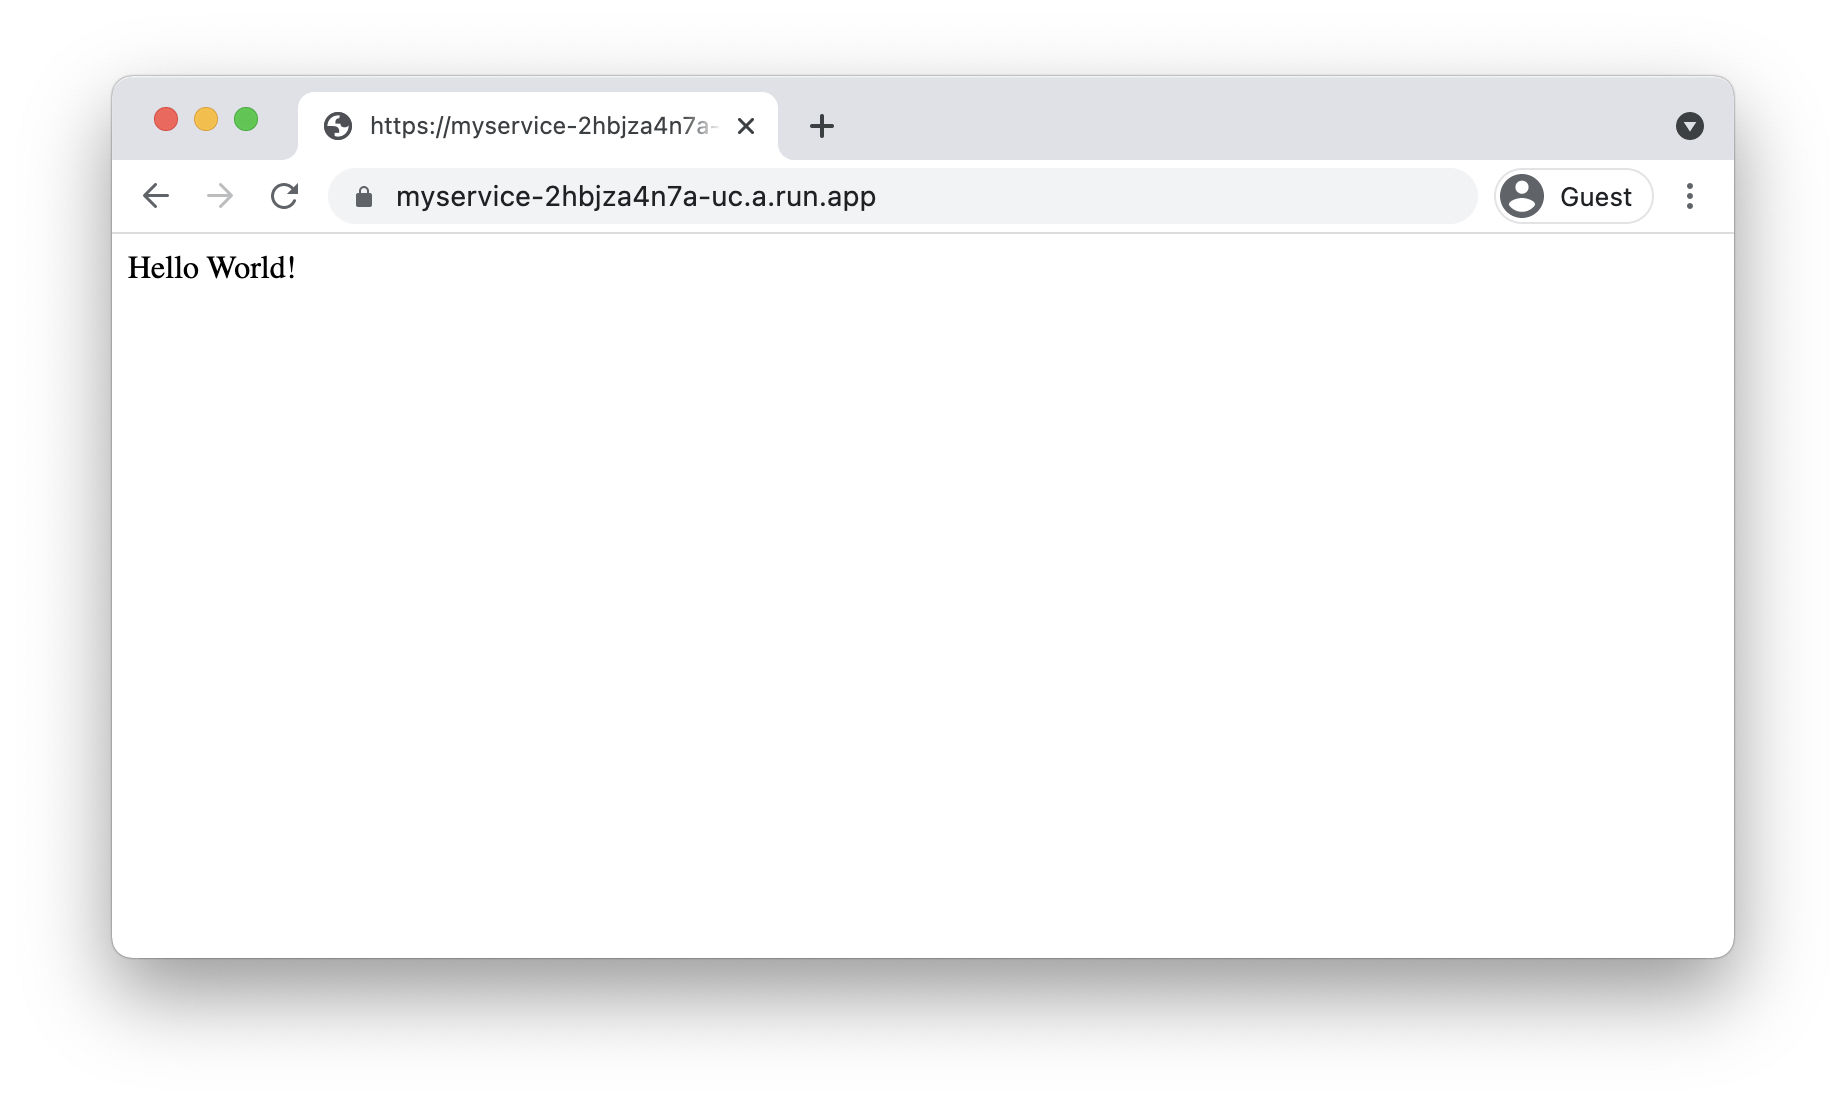Click the forward navigation arrow
Screen dimensions: 1846x1106
(220, 196)
